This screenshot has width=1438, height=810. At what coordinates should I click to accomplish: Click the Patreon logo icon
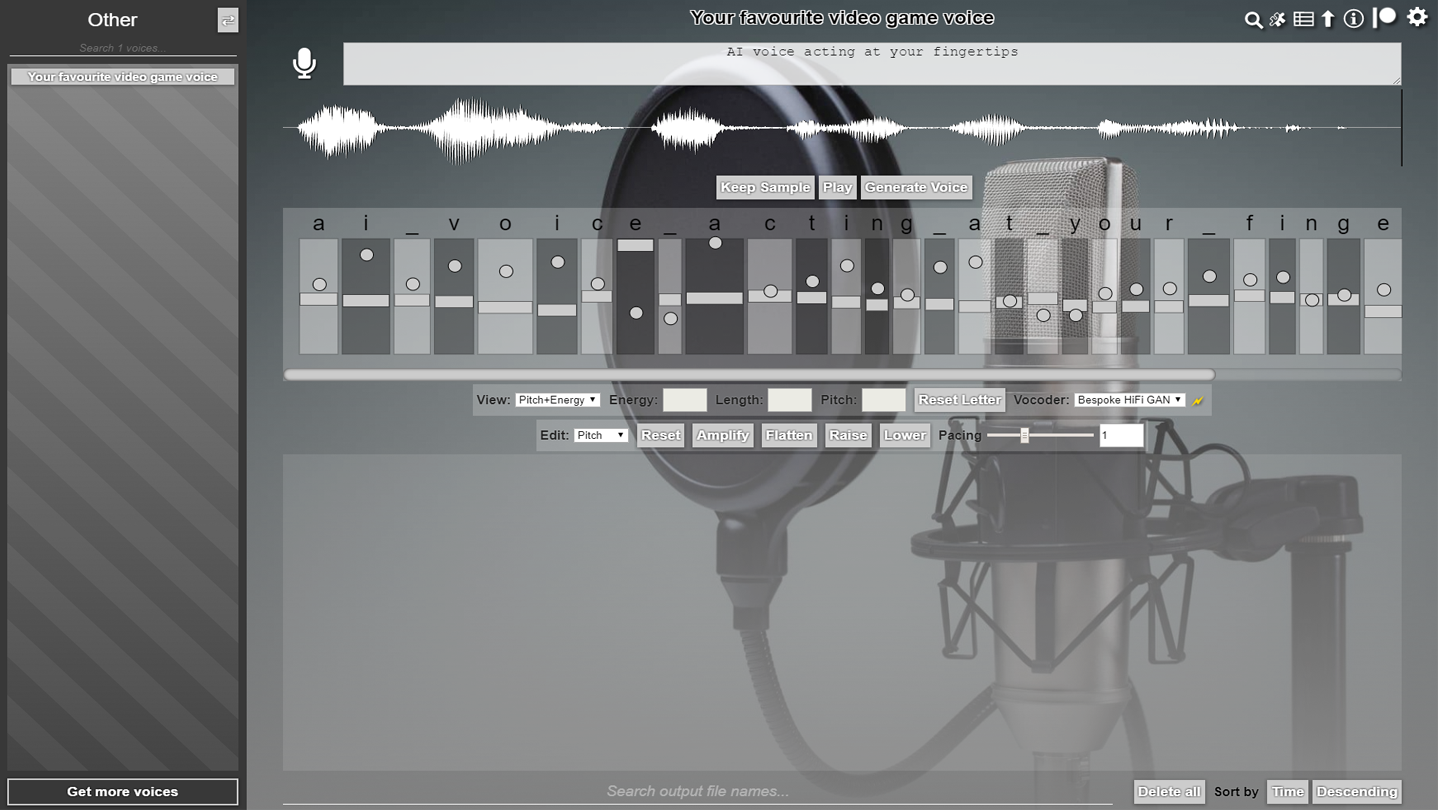click(1385, 17)
